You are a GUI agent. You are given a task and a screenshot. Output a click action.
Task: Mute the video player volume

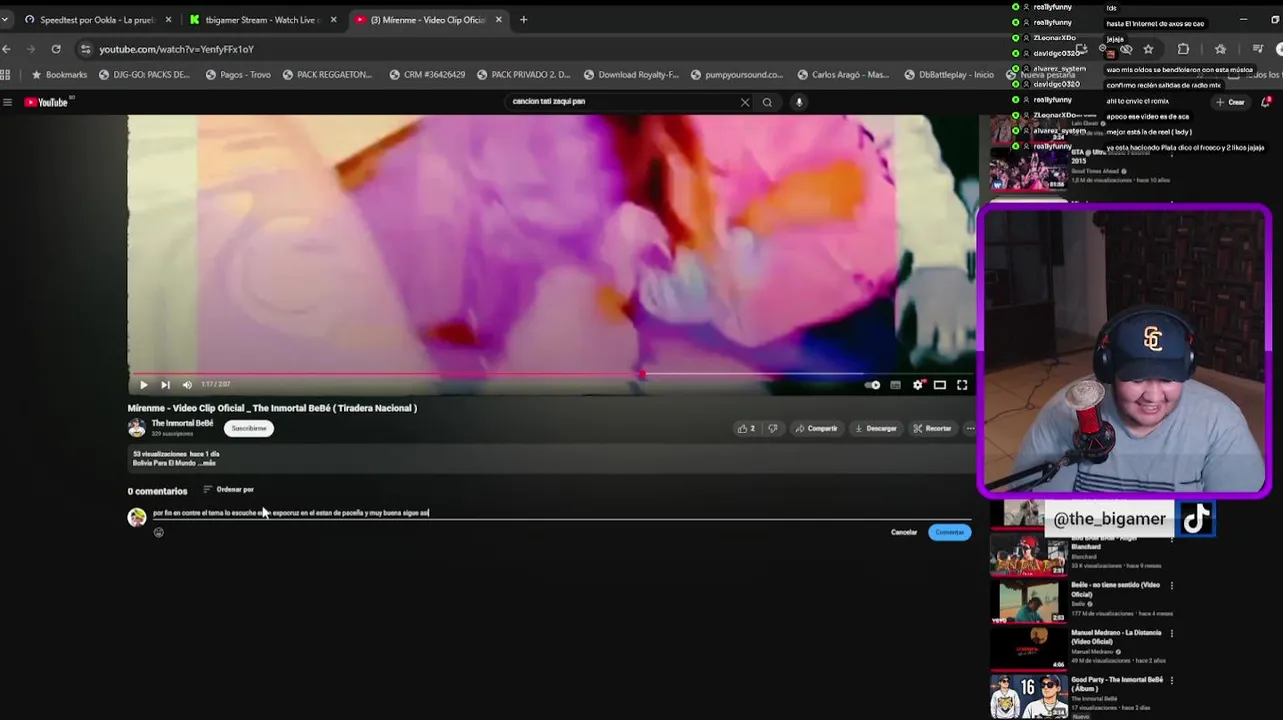[187, 385]
